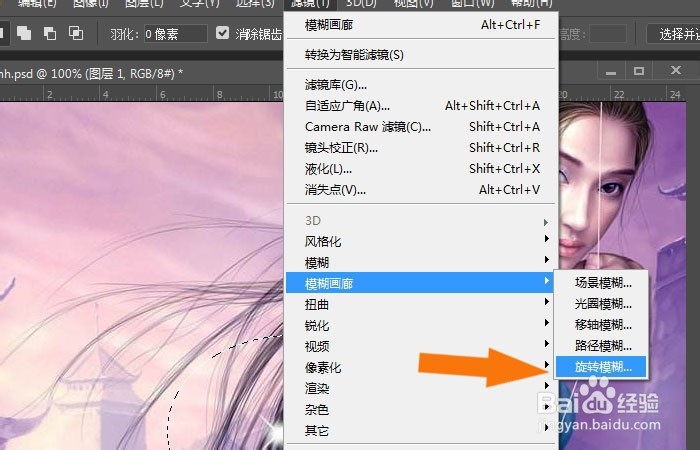Expand the 扭曲 distort submenu
The width and height of the screenshot is (700, 450).
click(x=421, y=304)
